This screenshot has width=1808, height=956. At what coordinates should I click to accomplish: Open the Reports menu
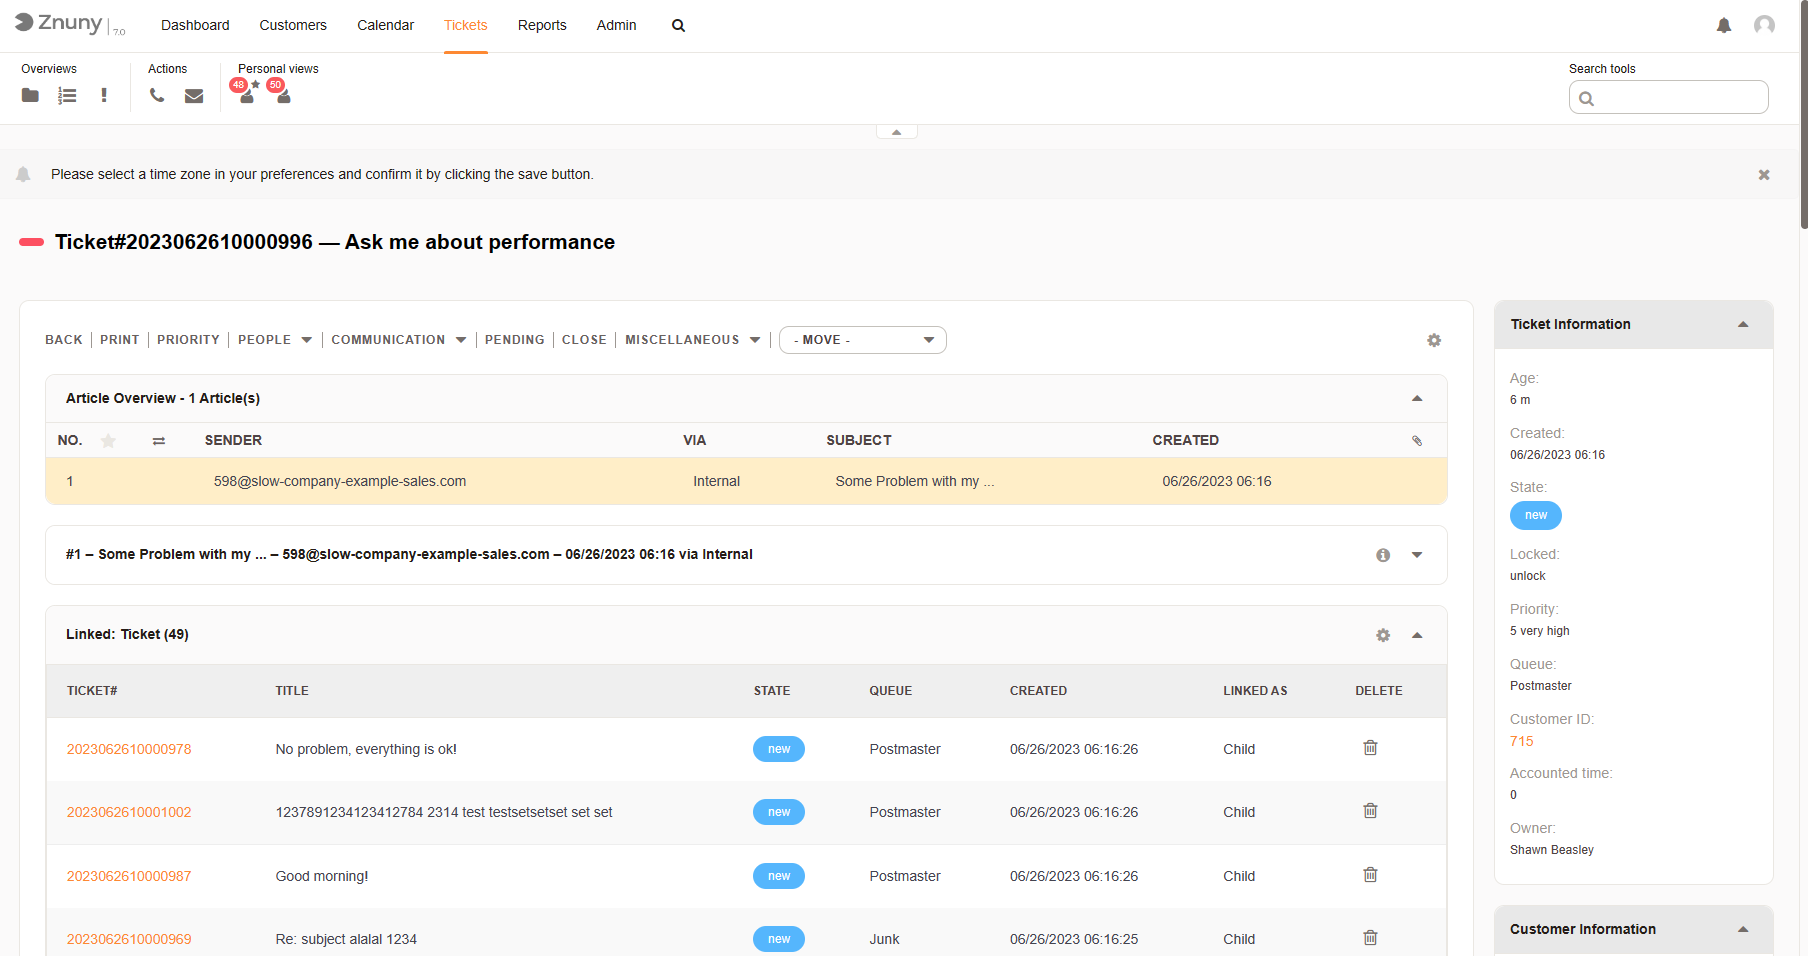(x=542, y=26)
